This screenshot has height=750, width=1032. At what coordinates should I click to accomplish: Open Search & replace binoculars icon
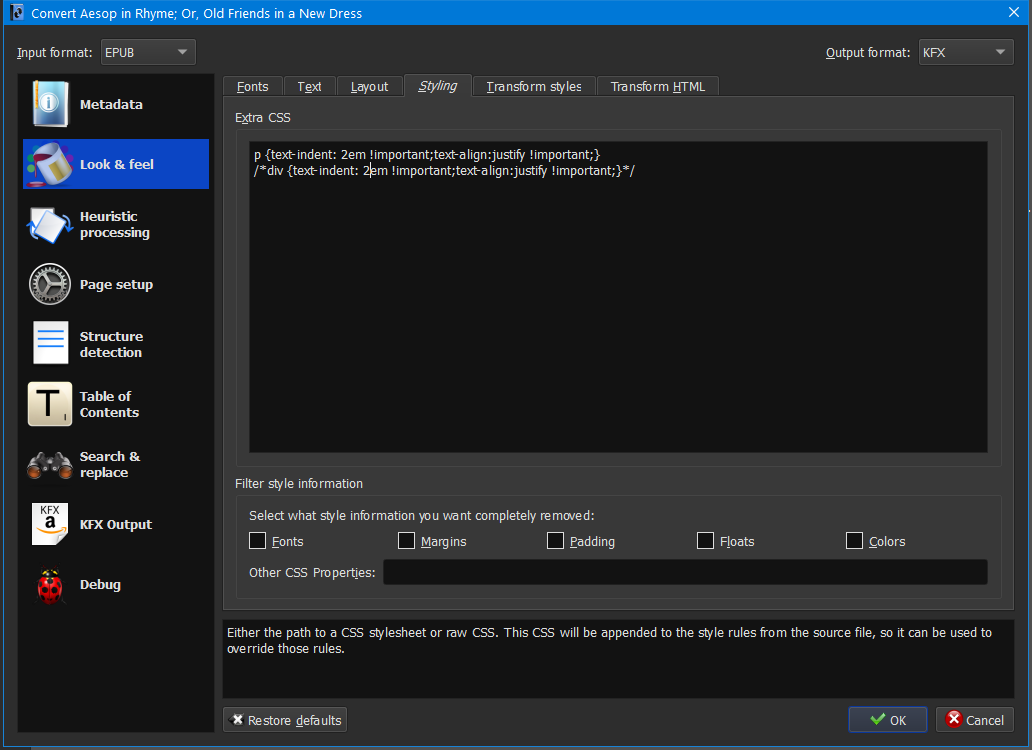[50, 465]
